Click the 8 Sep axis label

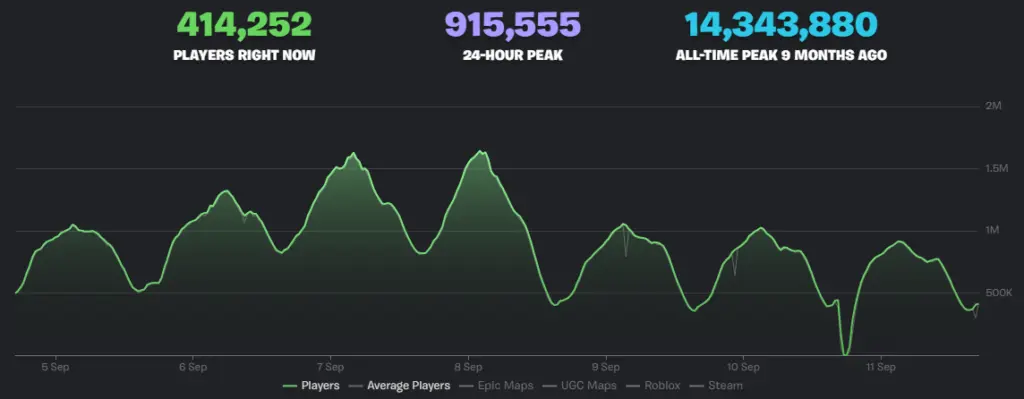click(468, 367)
